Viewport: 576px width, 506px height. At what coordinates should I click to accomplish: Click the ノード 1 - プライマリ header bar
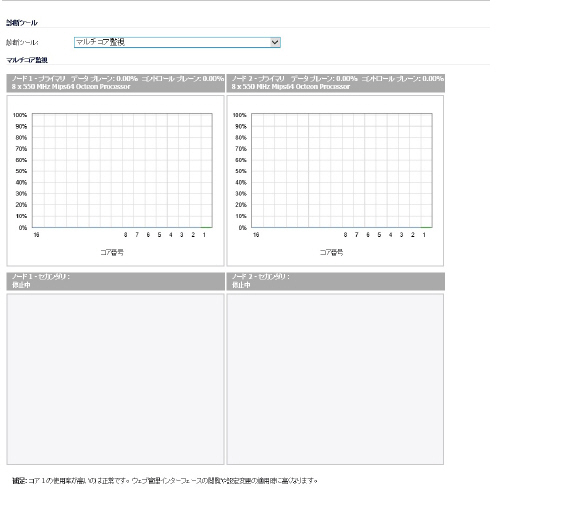click(x=115, y=83)
